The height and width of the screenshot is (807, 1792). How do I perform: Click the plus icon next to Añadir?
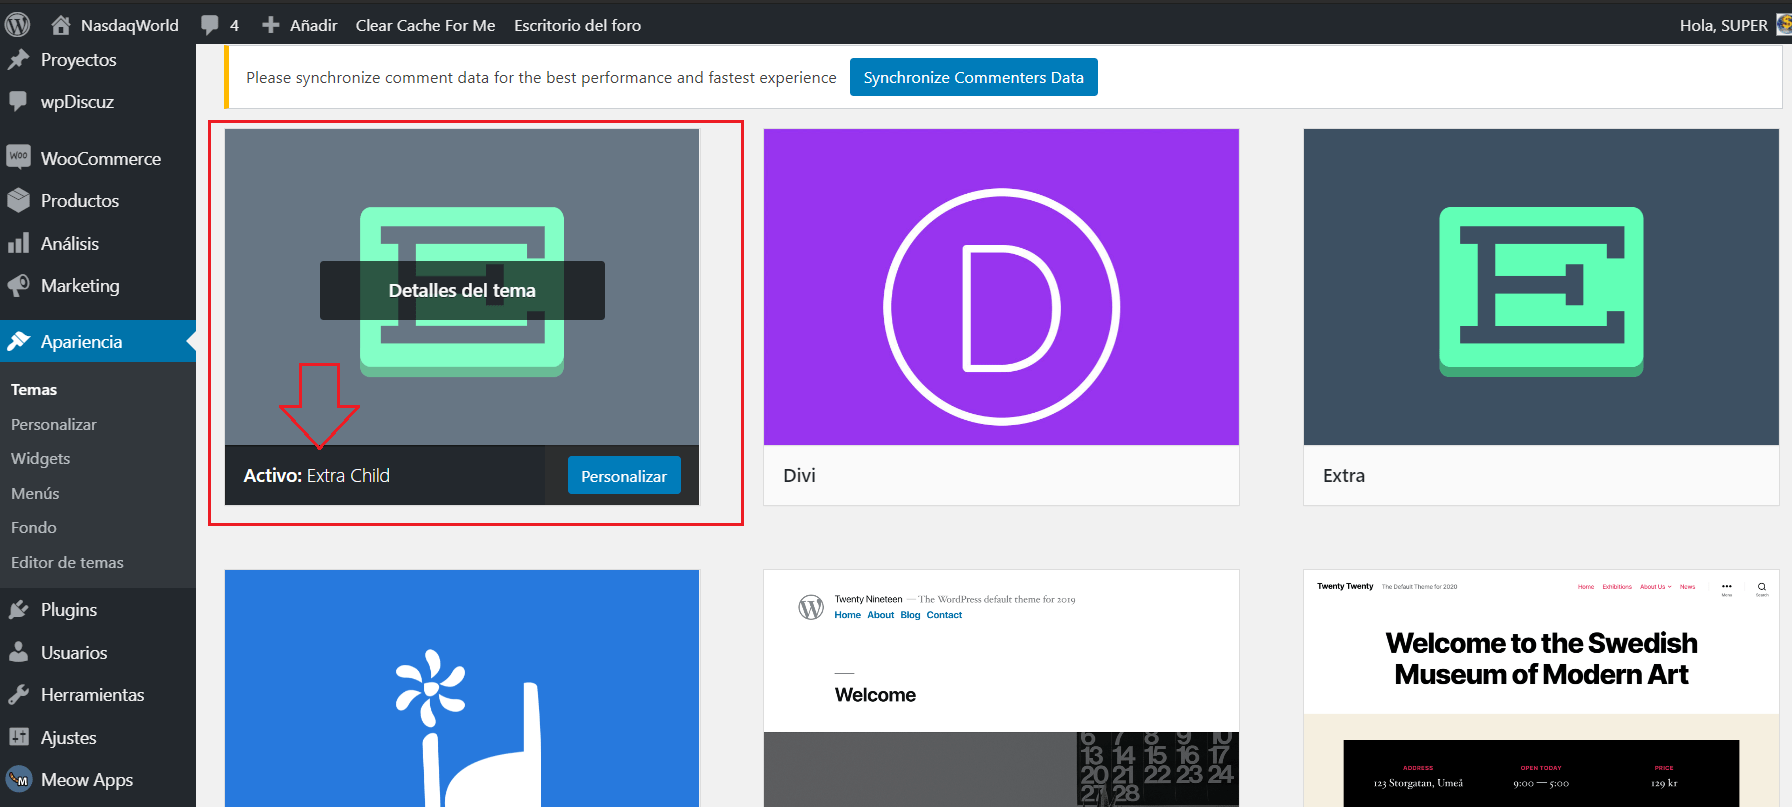(x=270, y=25)
